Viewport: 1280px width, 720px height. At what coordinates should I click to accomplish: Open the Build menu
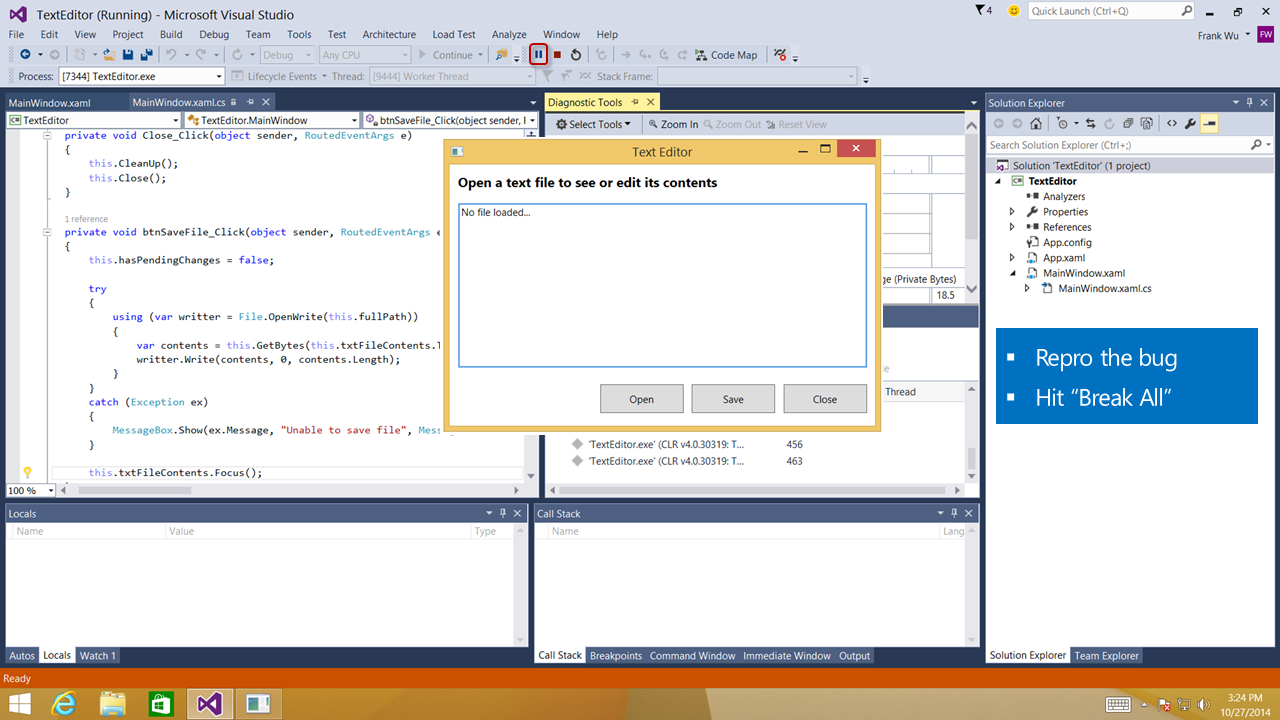tap(171, 34)
